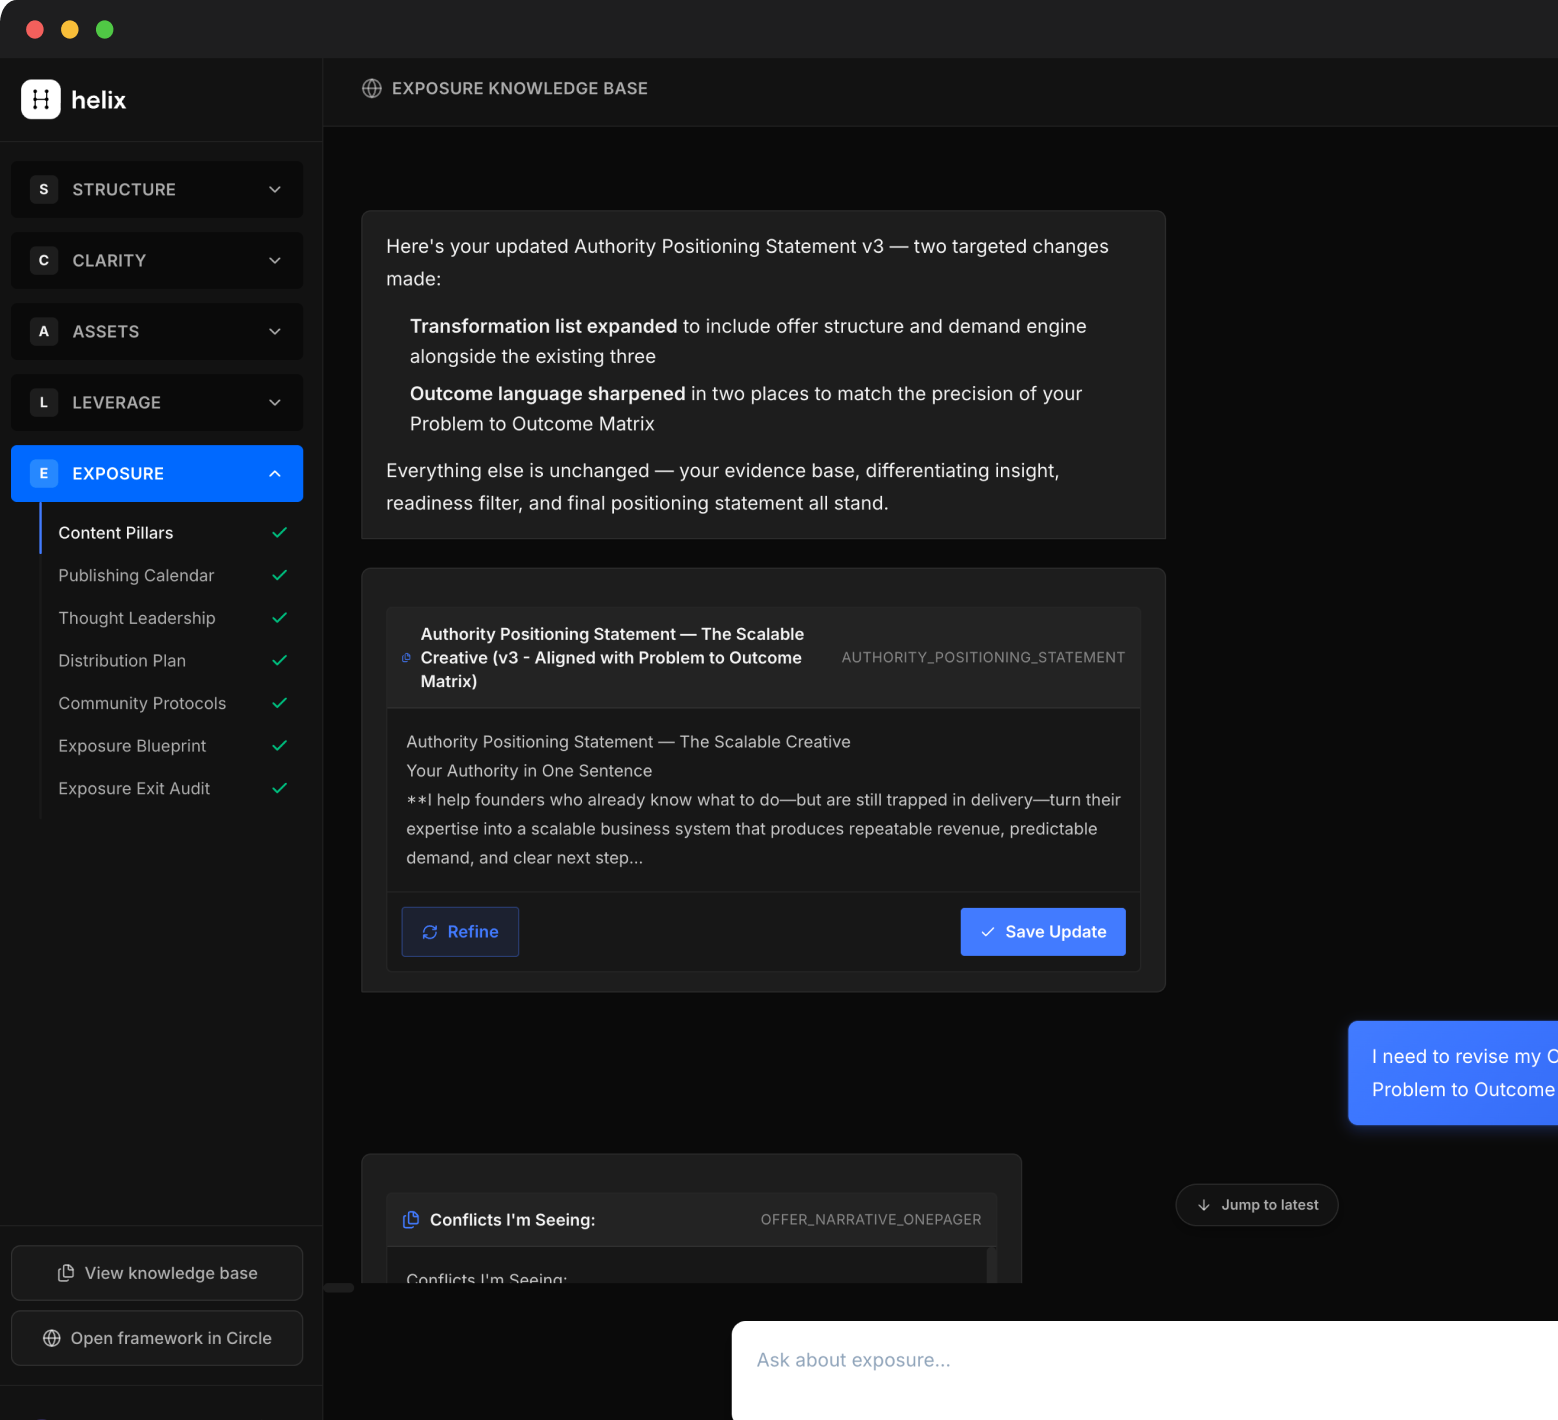Click the checkmark next to Thought Leadership

(280, 618)
